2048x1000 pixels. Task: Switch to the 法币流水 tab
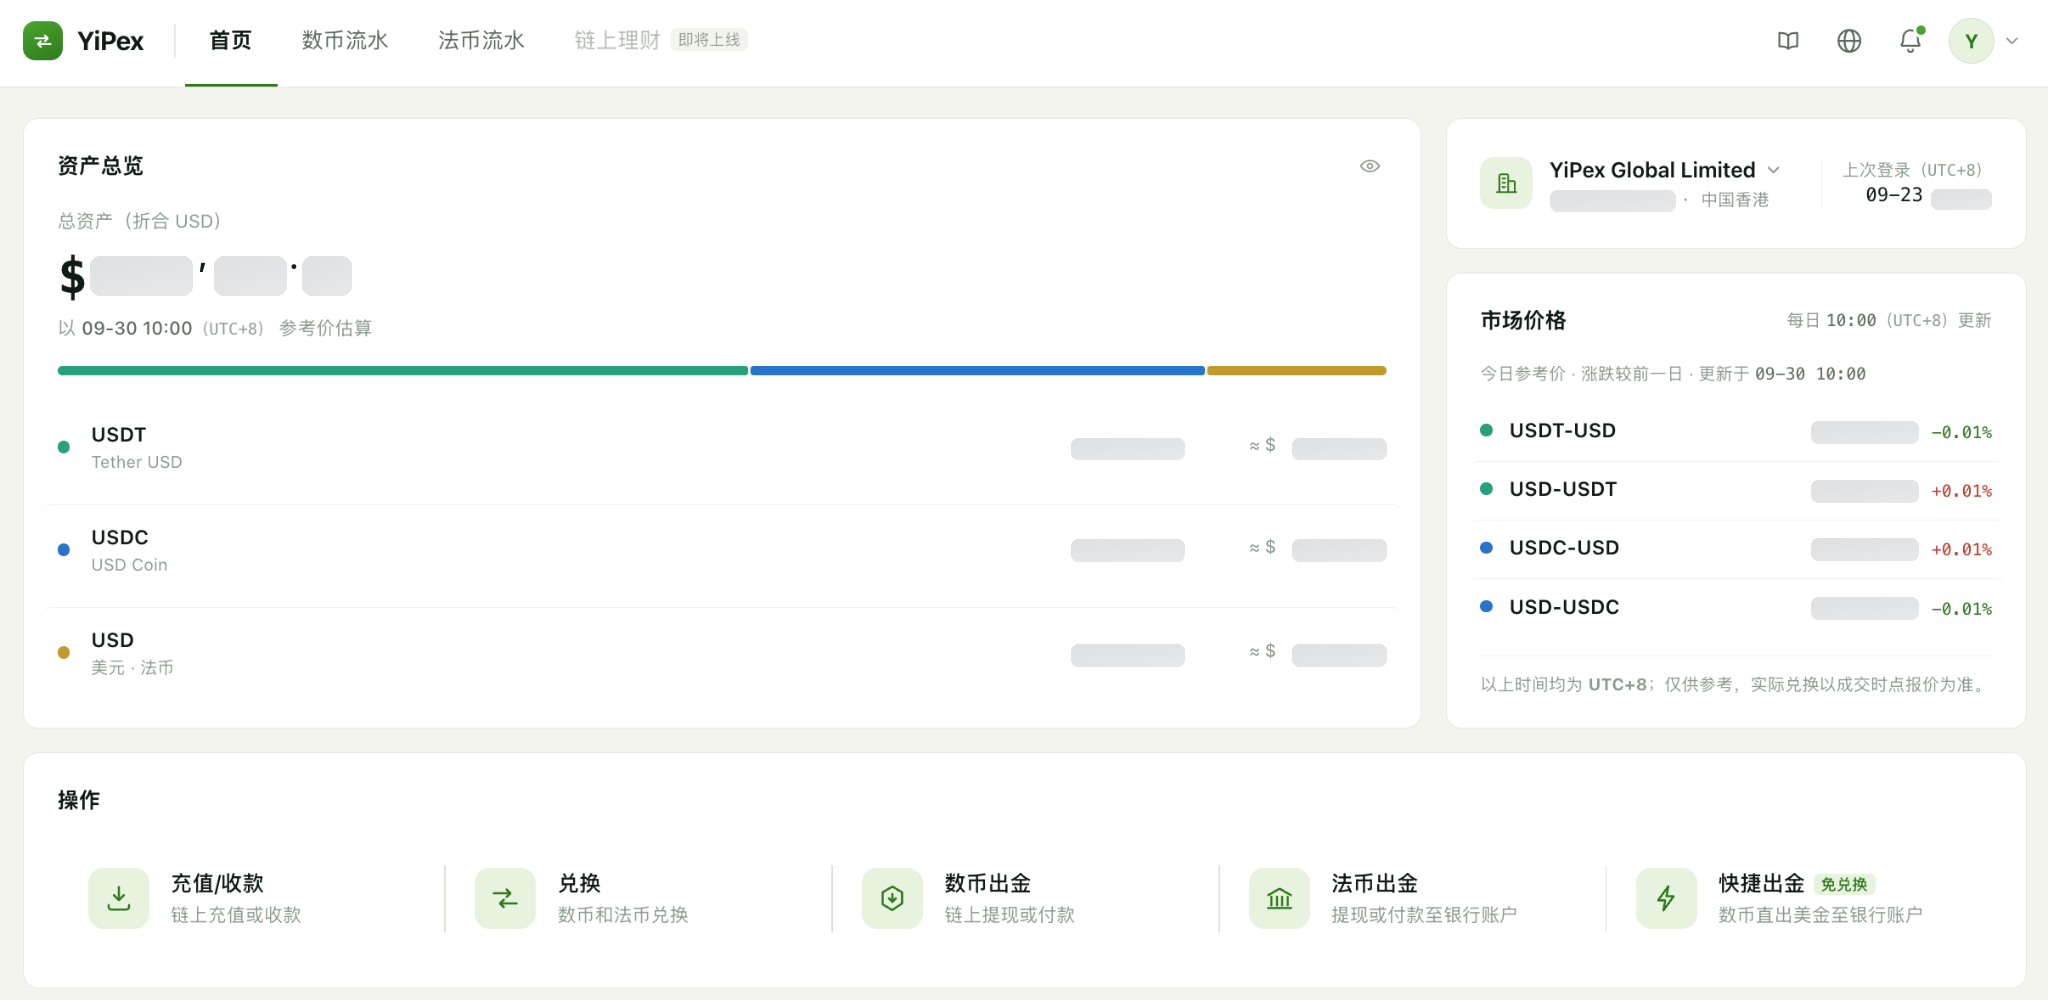click(x=481, y=41)
